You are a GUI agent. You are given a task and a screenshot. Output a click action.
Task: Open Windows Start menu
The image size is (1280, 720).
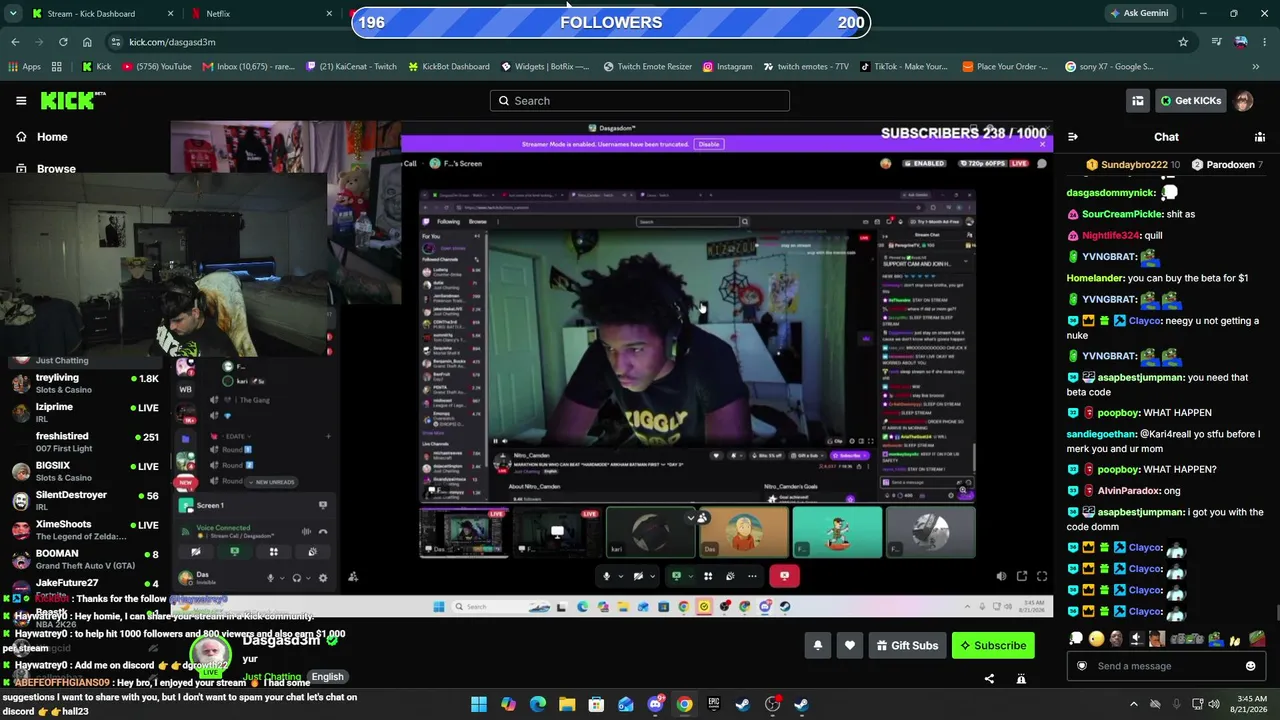pos(479,704)
